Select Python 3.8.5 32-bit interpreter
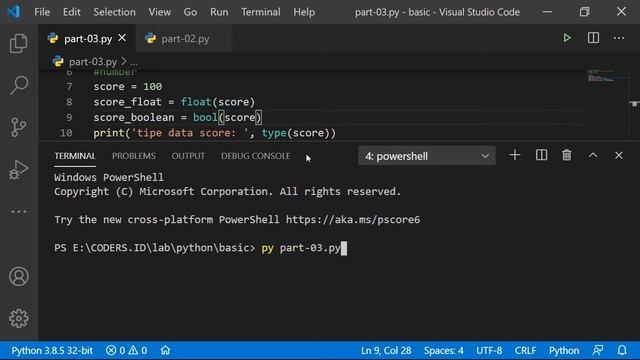The image size is (640, 360). (52, 351)
